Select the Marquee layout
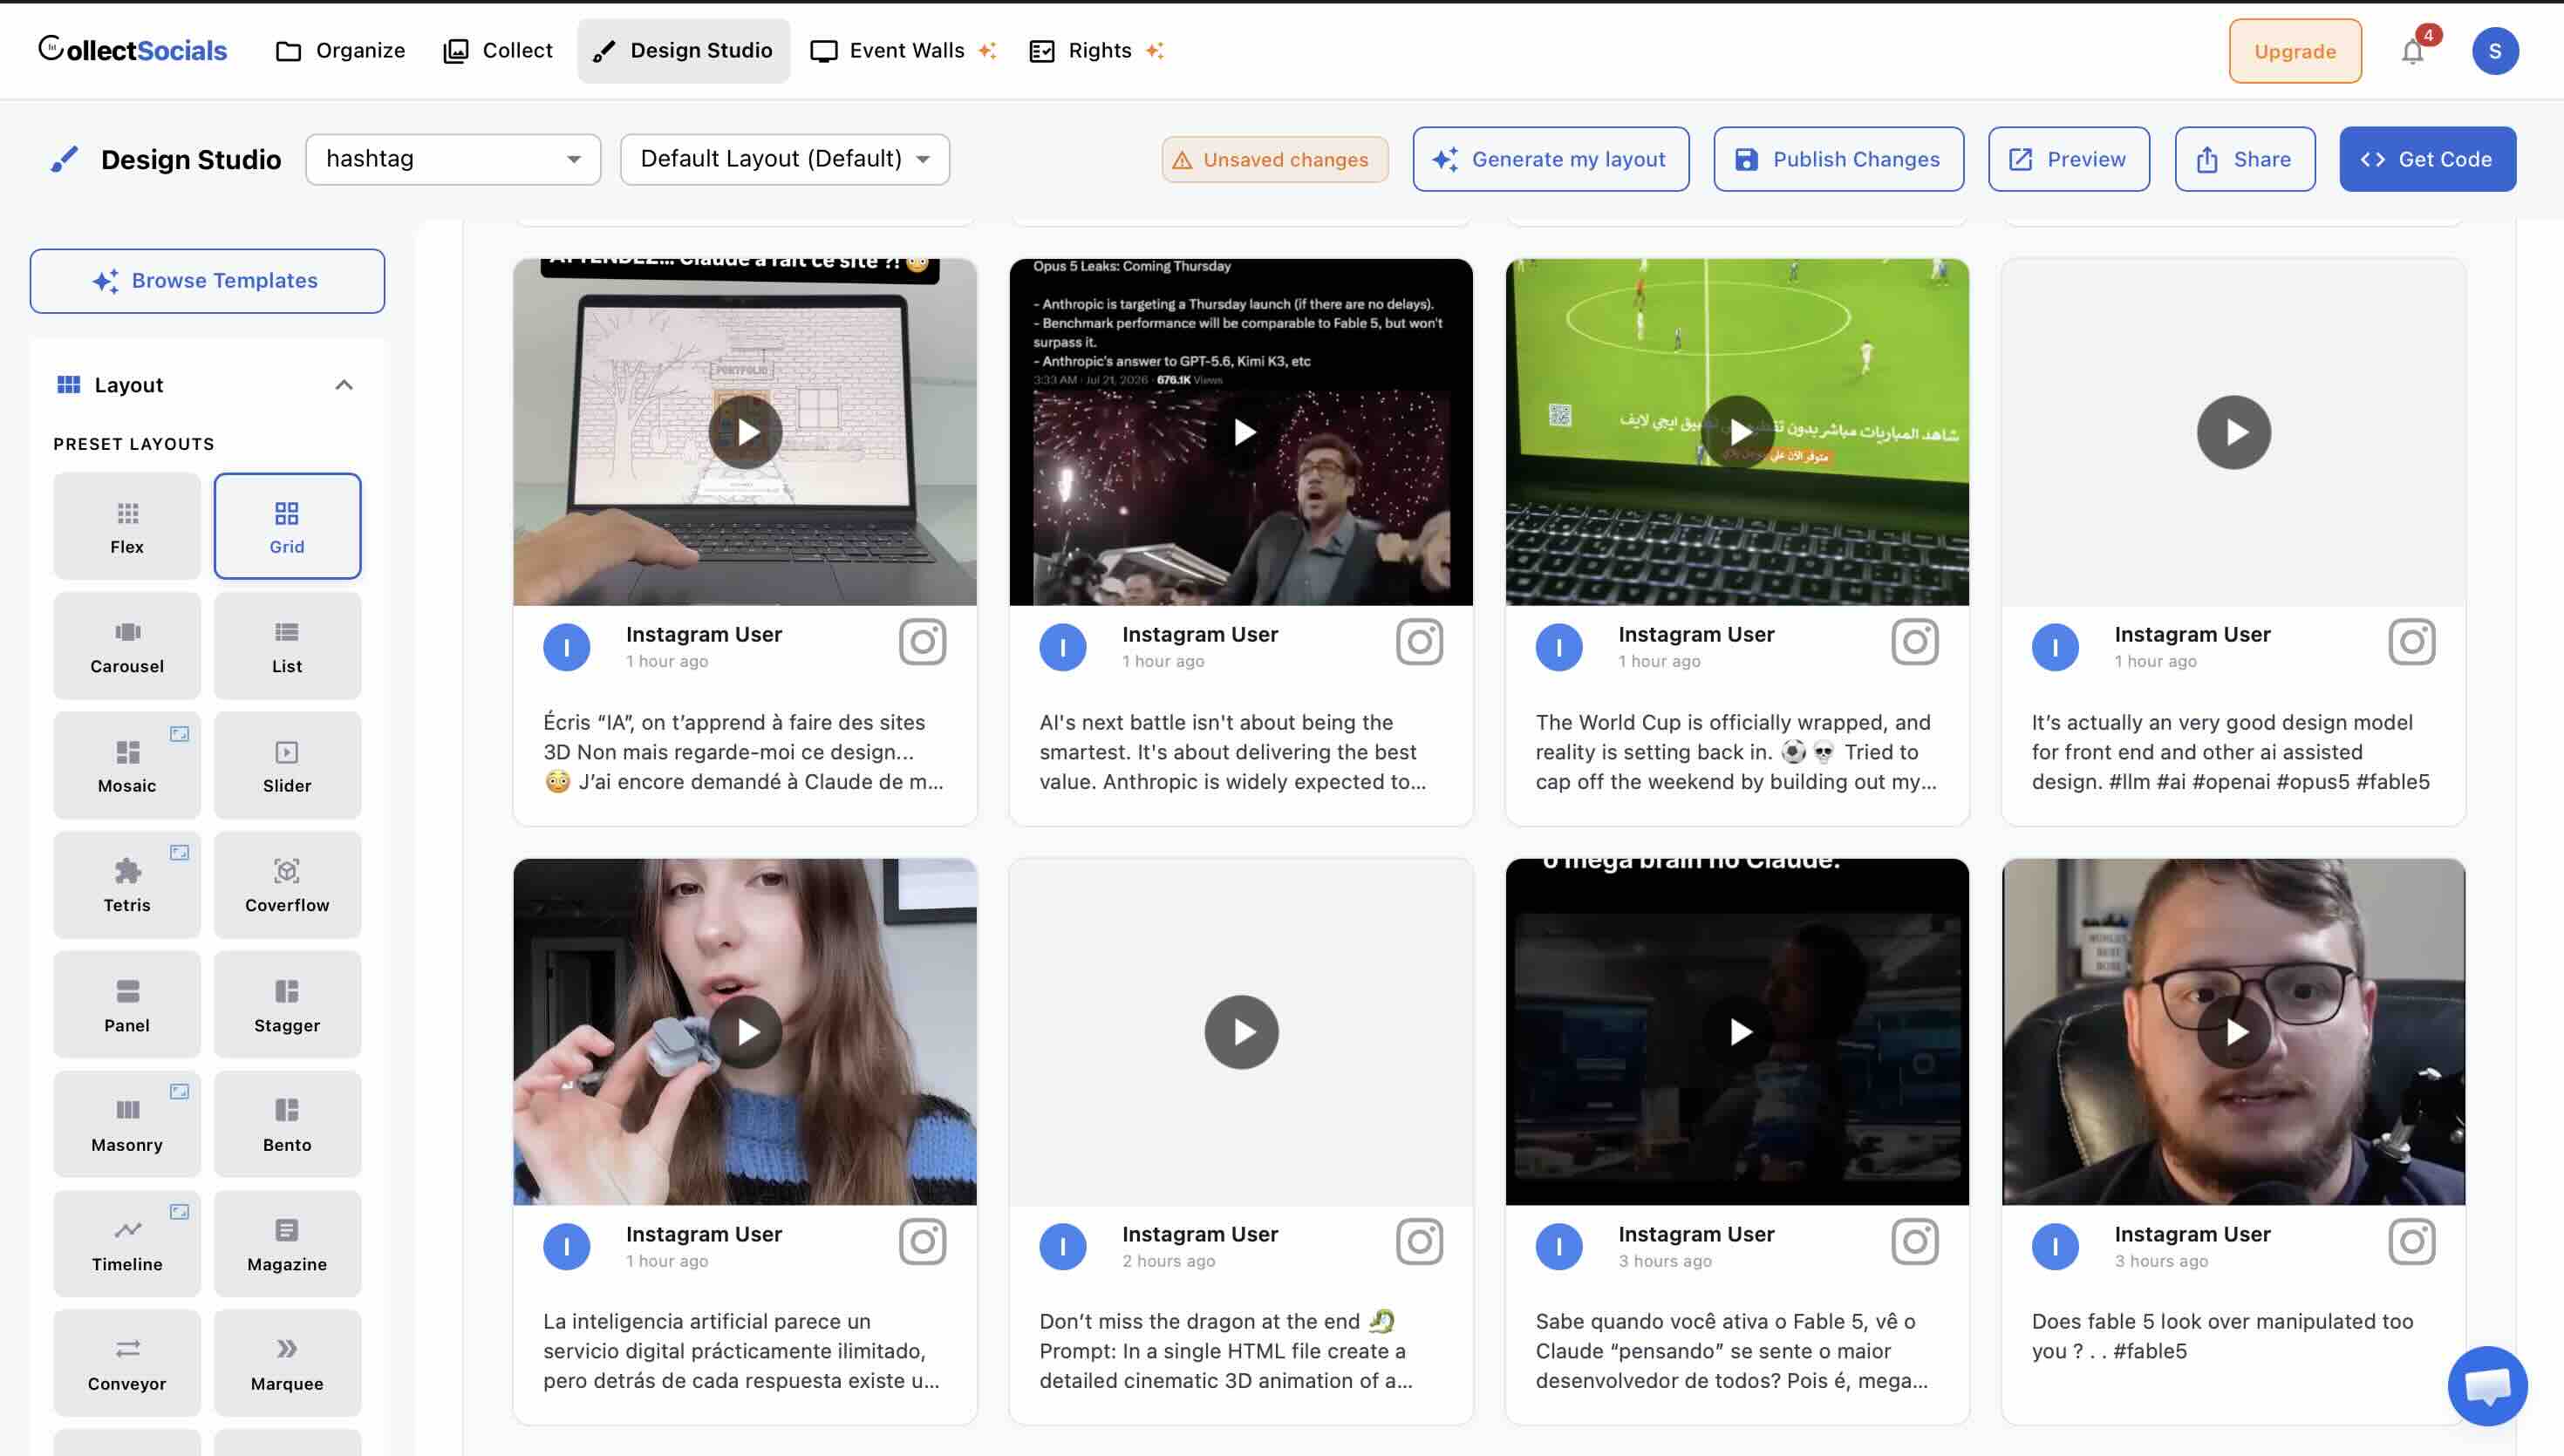The height and width of the screenshot is (1456, 2564). pyautogui.click(x=287, y=1363)
